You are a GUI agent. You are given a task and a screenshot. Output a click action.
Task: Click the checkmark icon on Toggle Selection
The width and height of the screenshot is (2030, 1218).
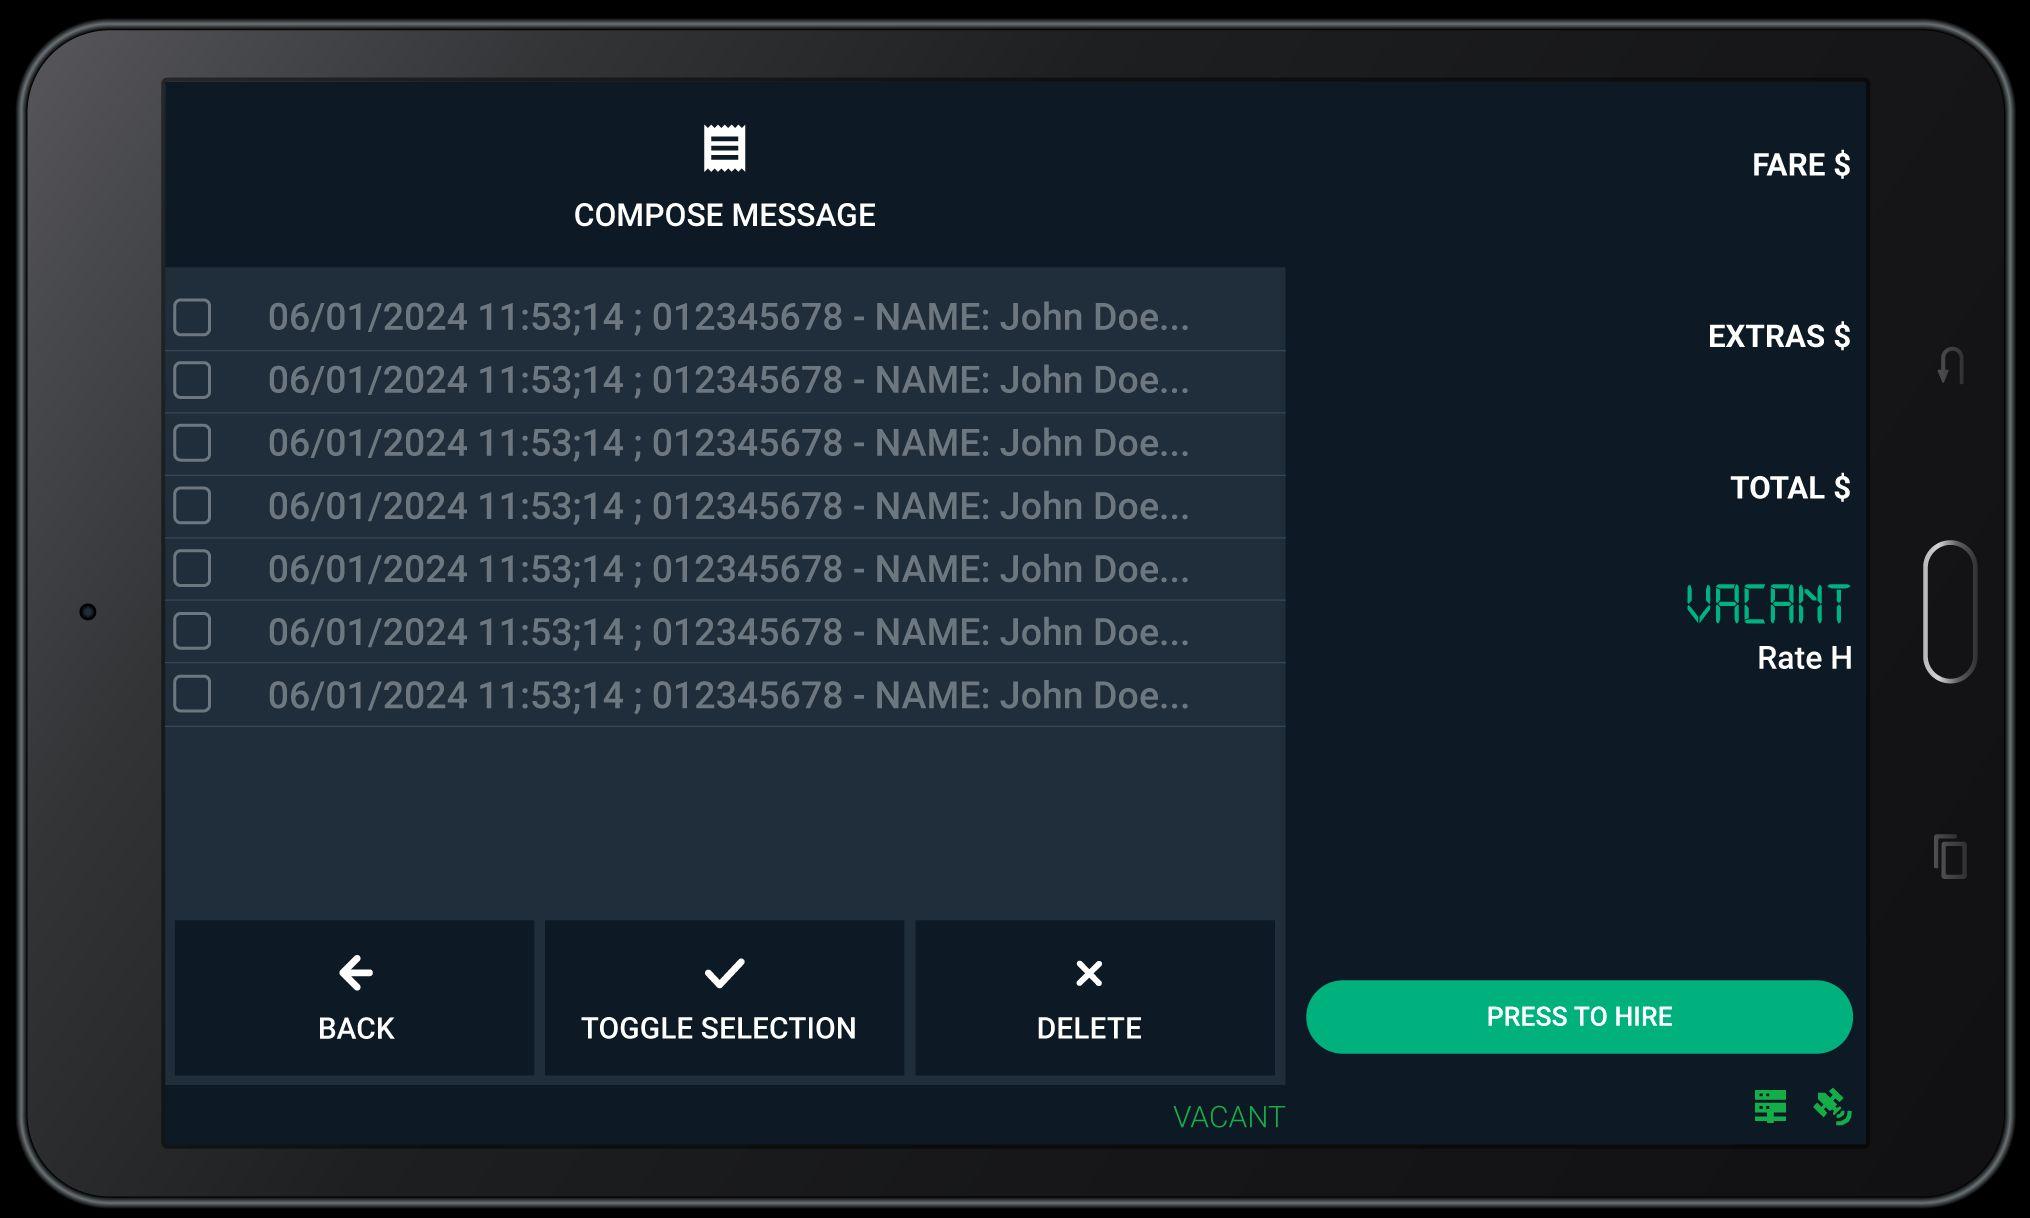pyautogui.click(x=724, y=973)
